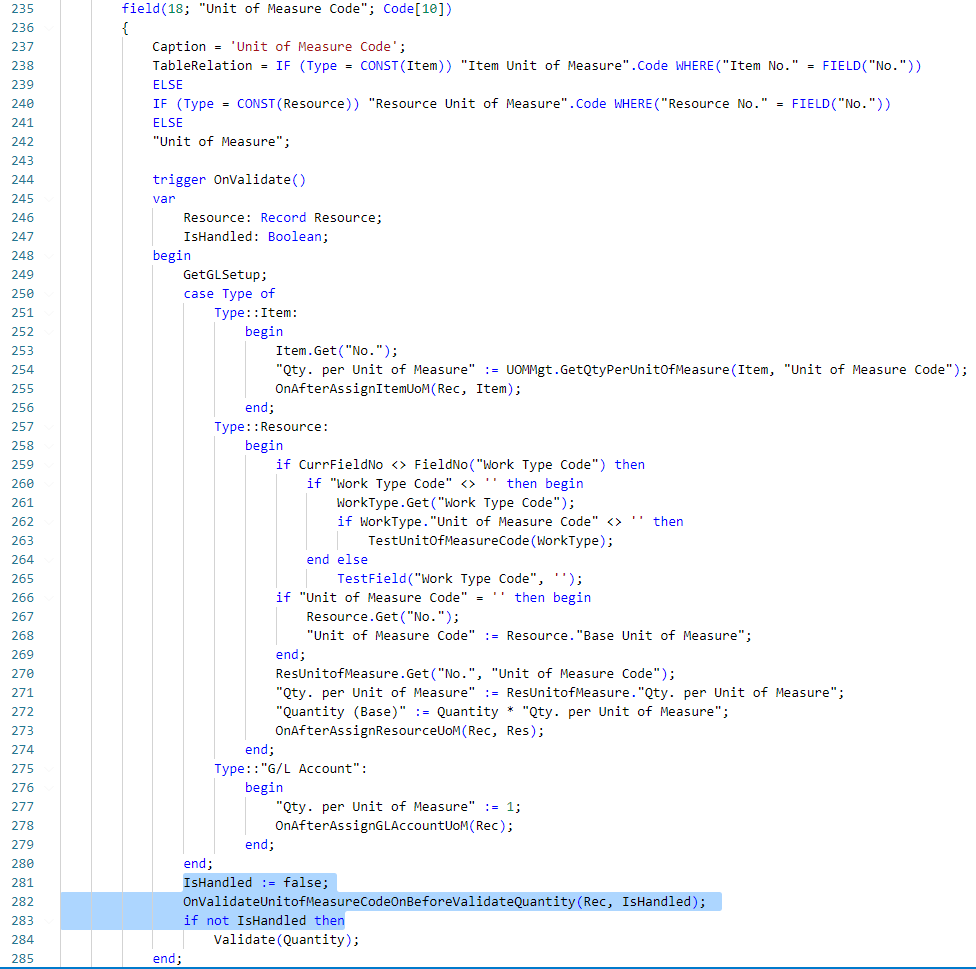This screenshot has width=976, height=969.
Task: Click the case Type of statement
Action: point(230,293)
